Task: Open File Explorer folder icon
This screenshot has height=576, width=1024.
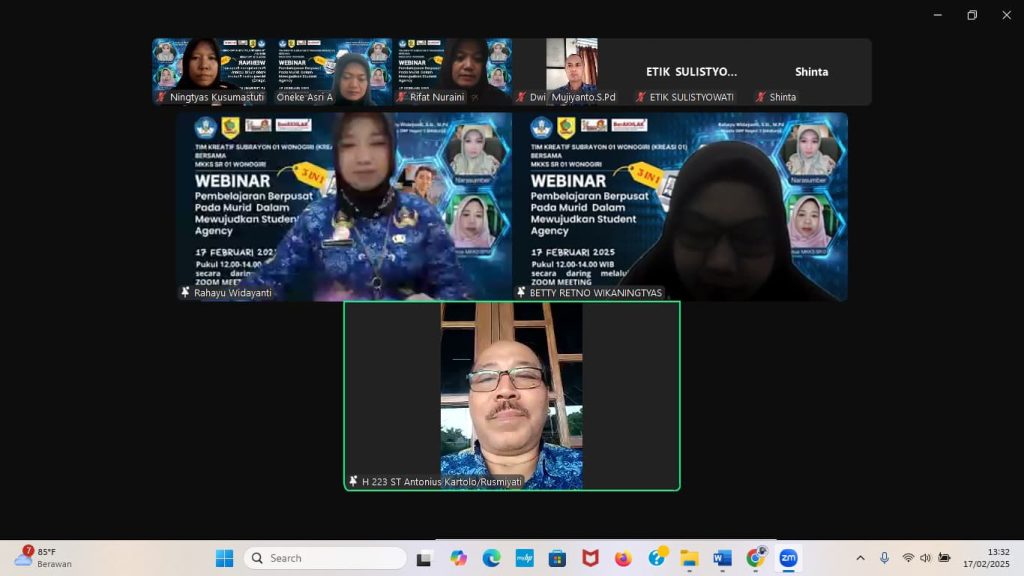Action: pyautogui.click(x=689, y=558)
